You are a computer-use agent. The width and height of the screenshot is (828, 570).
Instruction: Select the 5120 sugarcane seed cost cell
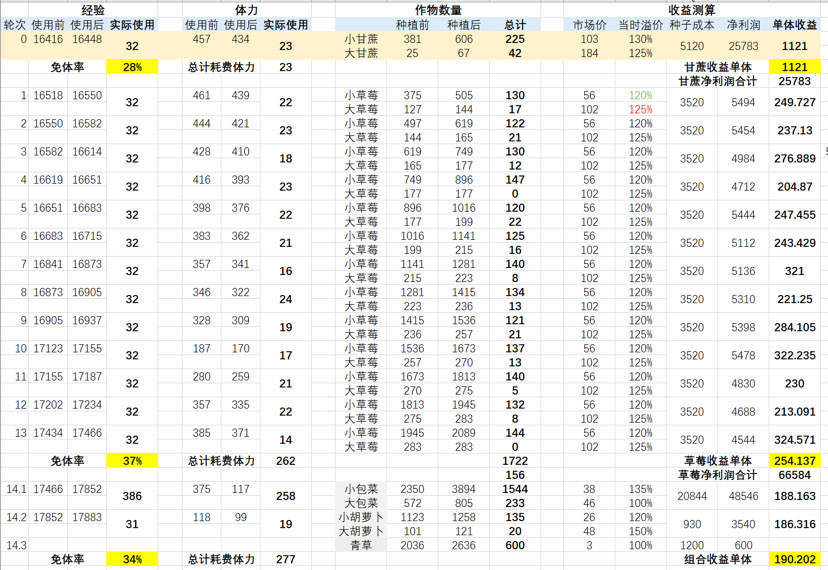coord(692,46)
